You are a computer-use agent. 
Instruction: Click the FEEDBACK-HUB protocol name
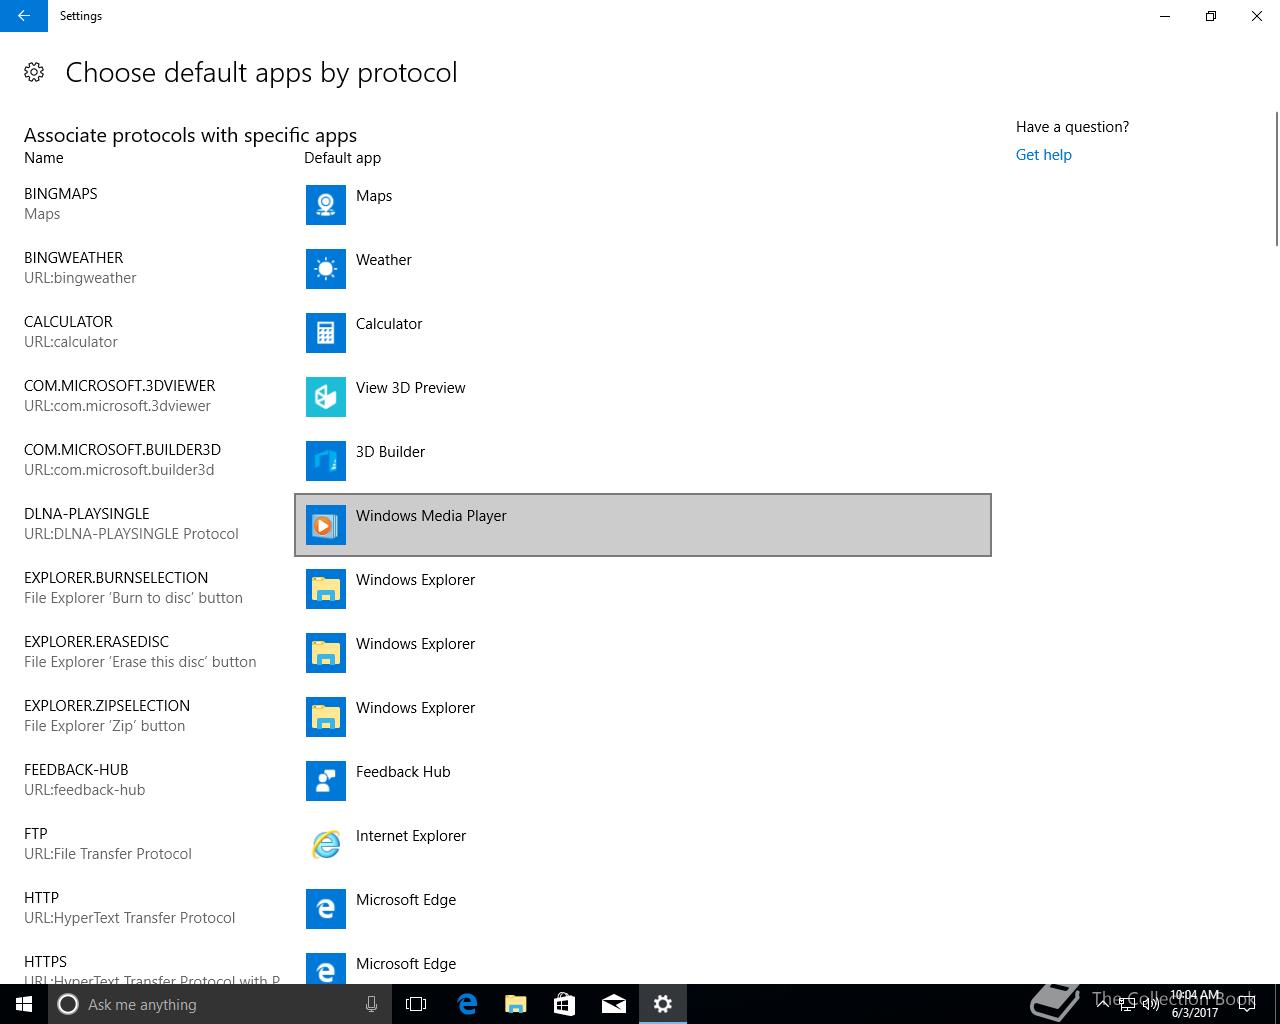pos(76,770)
